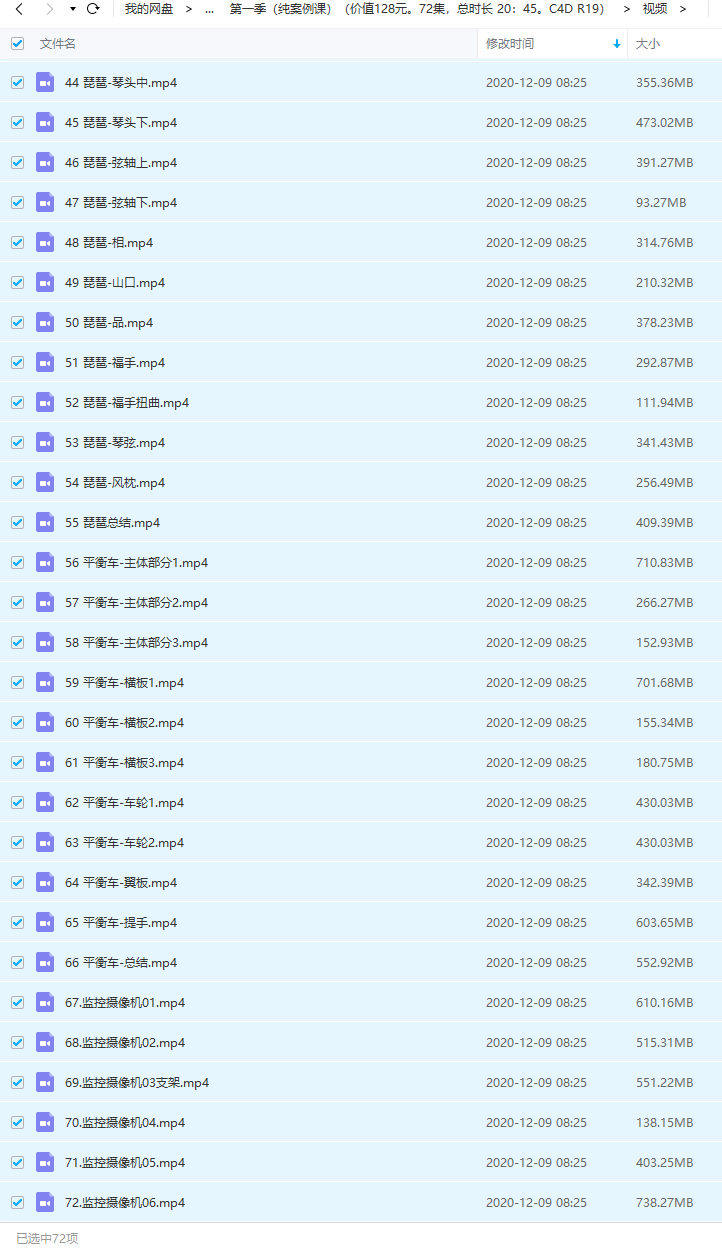This screenshot has width=722, height=1248.
Task: Sort by the 文件名 column header
Action: coord(58,44)
